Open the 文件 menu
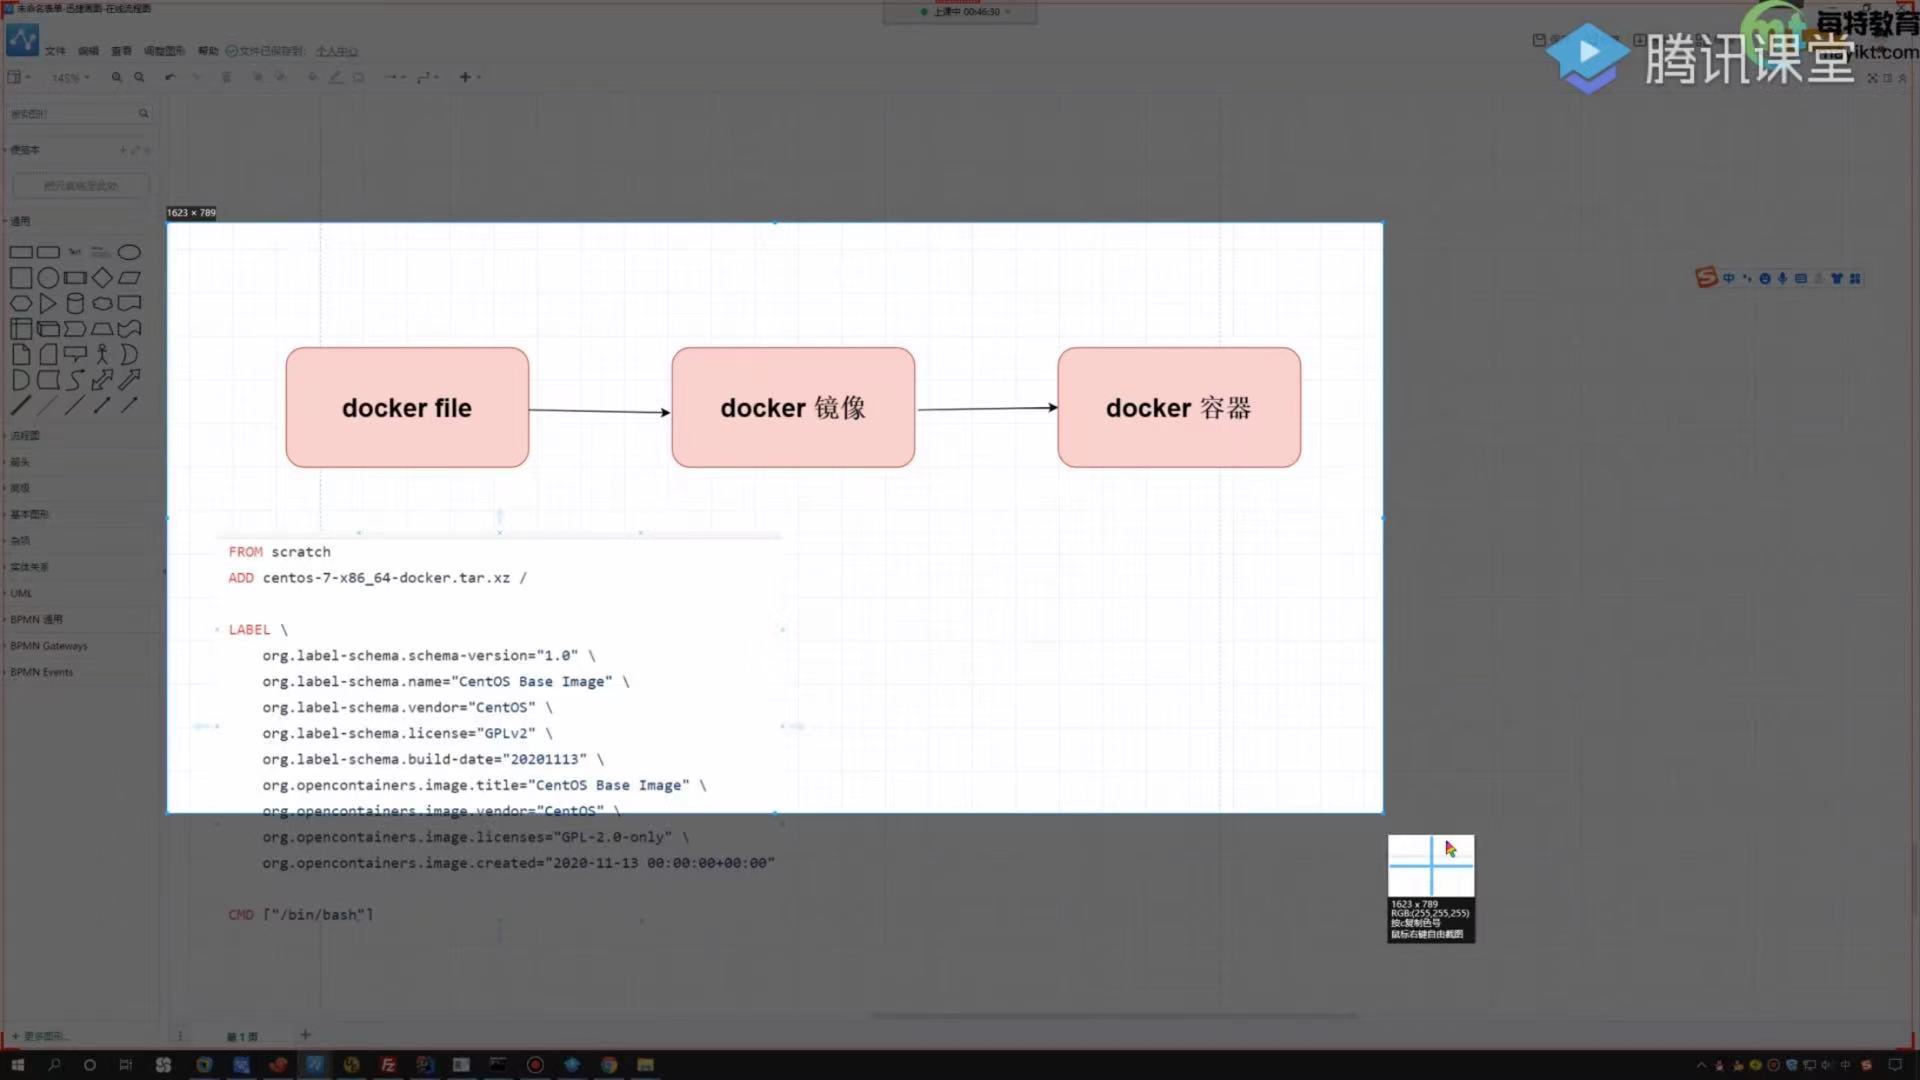Viewport: 1920px width, 1080px height. pos(55,51)
